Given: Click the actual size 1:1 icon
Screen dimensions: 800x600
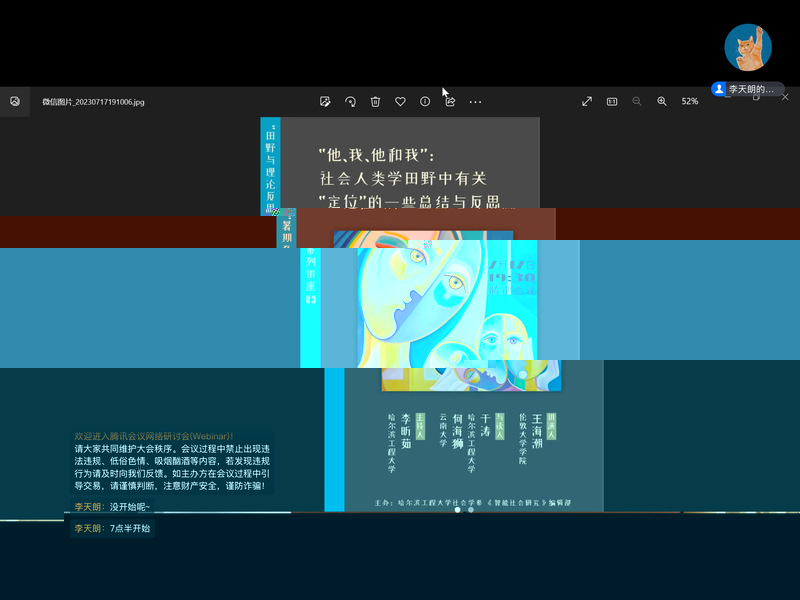Looking at the screenshot, I should (x=612, y=102).
